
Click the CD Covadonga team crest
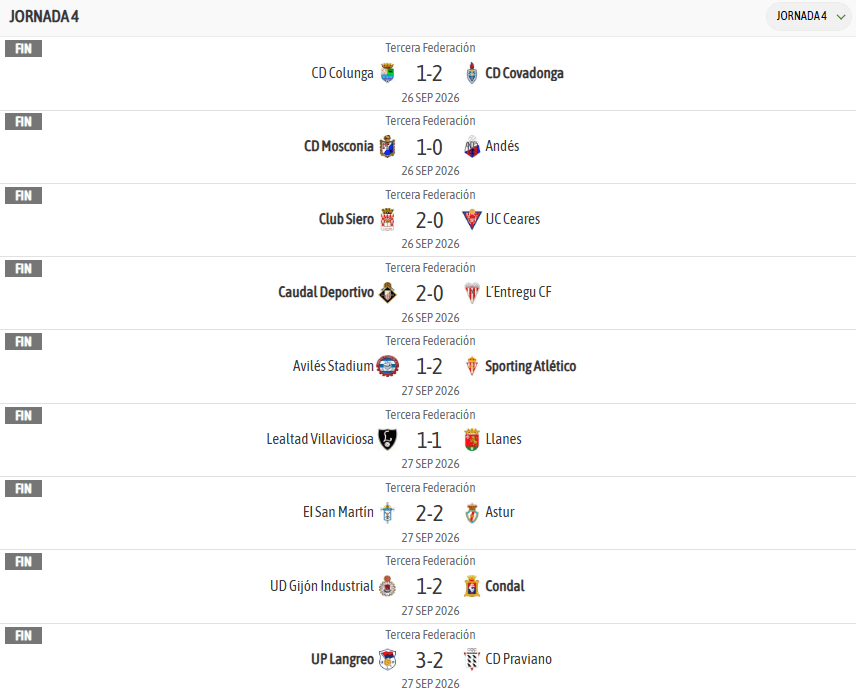pos(472,73)
